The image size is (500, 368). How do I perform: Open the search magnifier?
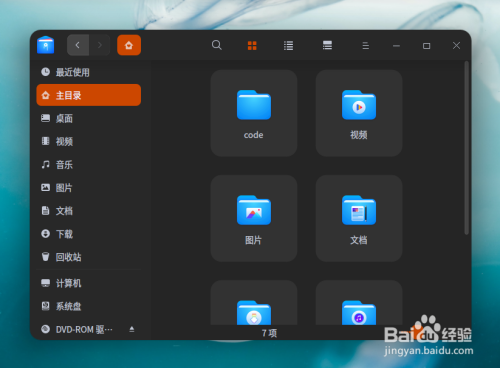pyautogui.click(x=217, y=45)
